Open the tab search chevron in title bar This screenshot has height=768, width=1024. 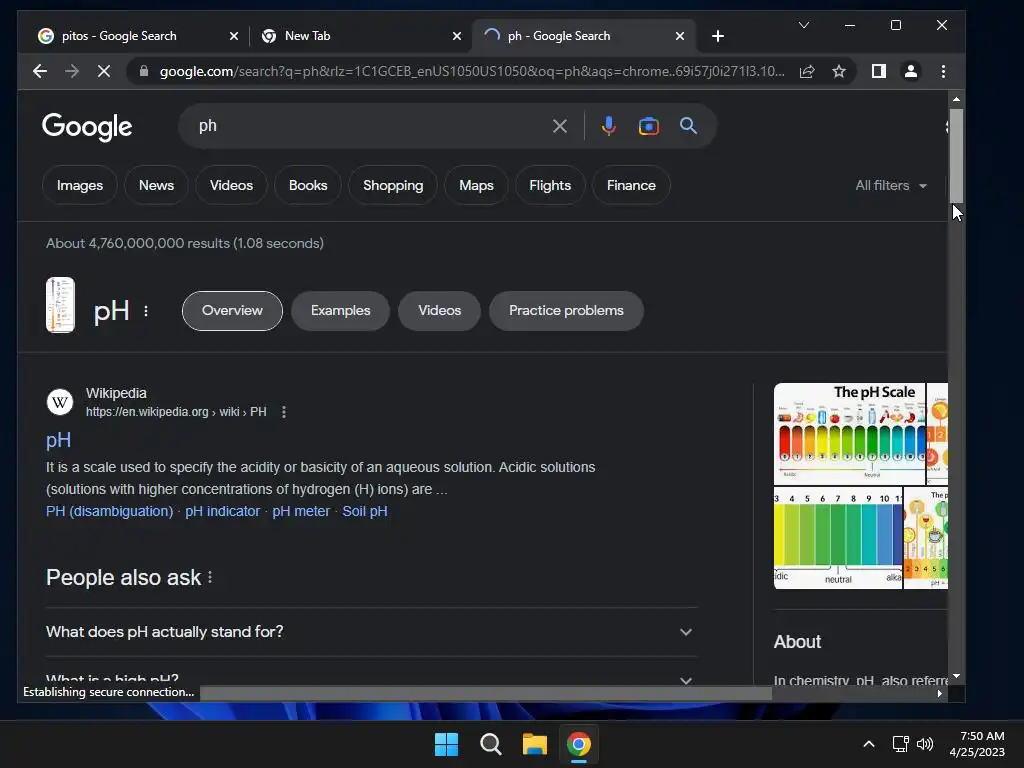coord(804,25)
